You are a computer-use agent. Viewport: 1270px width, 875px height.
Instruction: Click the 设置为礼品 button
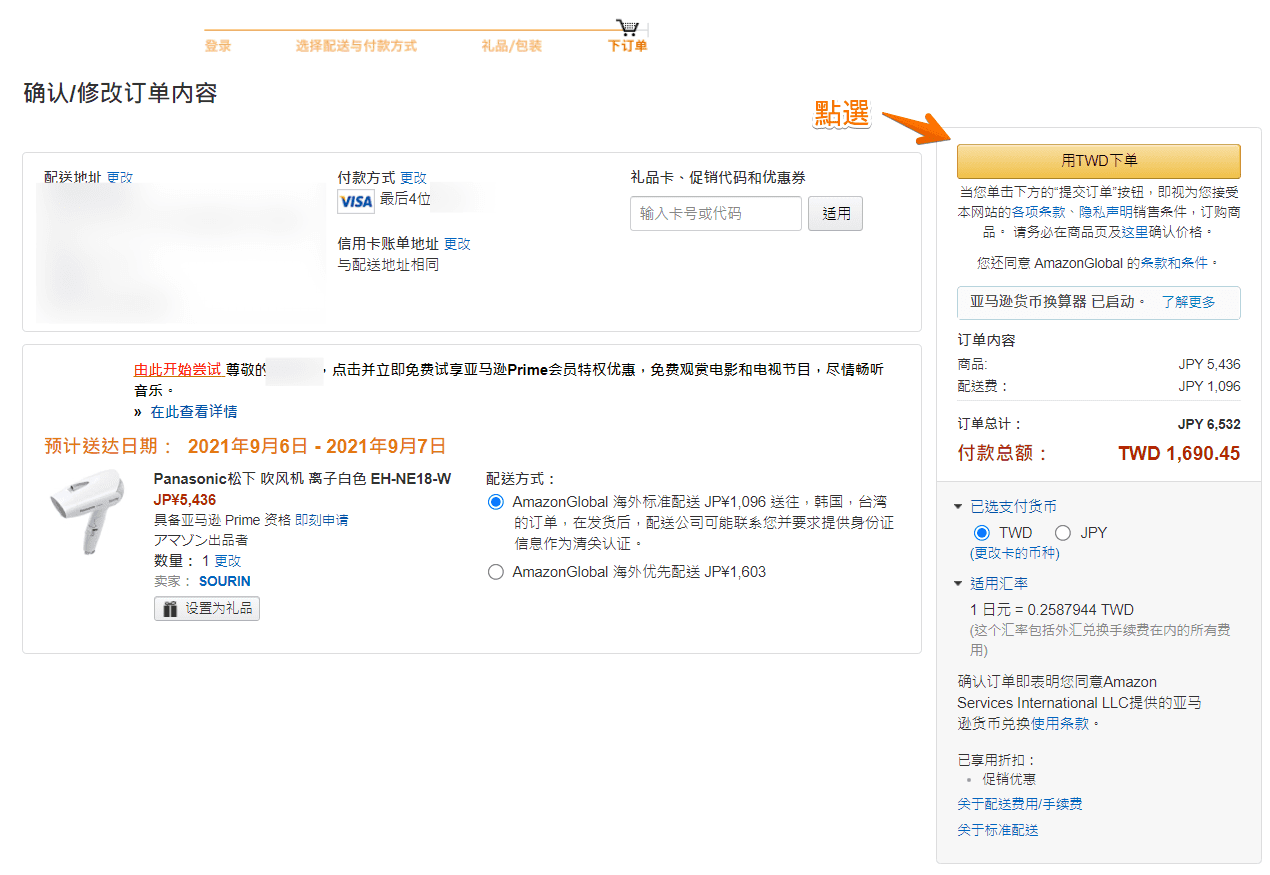click(x=207, y=608)
